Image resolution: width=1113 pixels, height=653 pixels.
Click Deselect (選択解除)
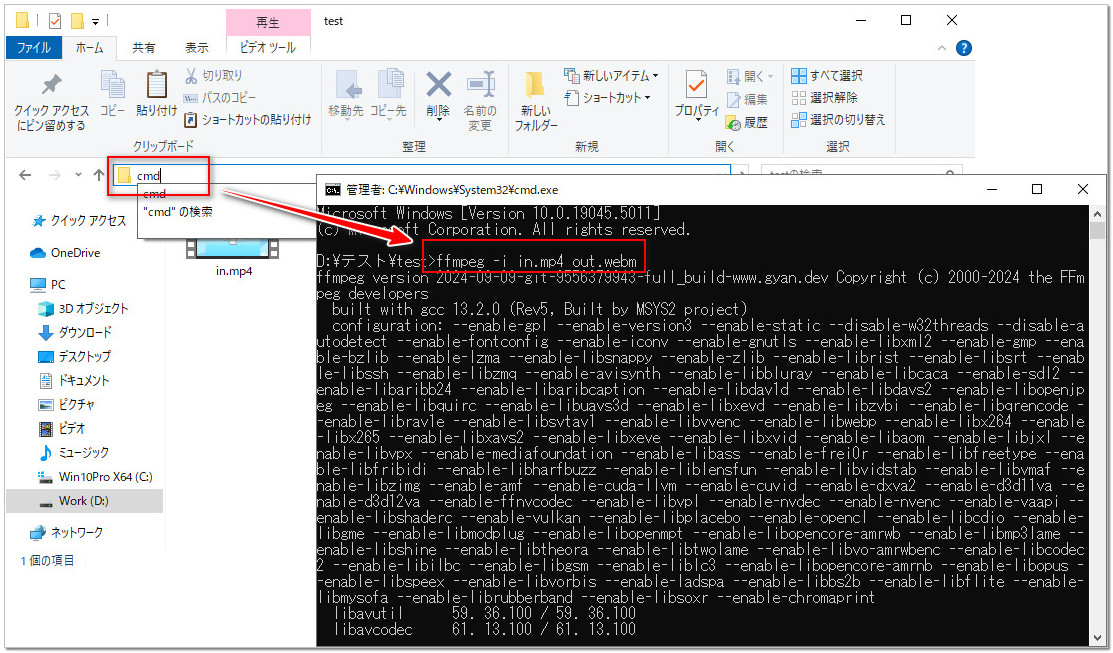[x=824, y=97]
